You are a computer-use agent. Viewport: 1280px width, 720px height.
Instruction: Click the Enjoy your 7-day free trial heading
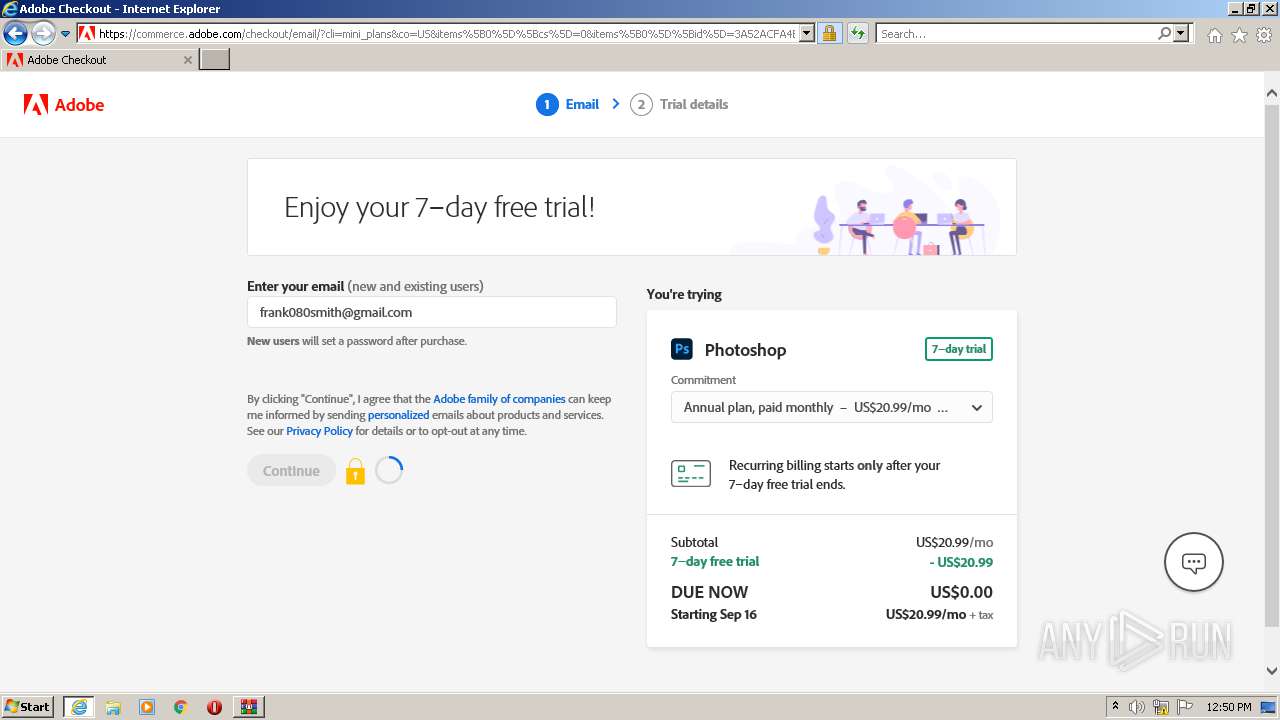tap(440, 207)
